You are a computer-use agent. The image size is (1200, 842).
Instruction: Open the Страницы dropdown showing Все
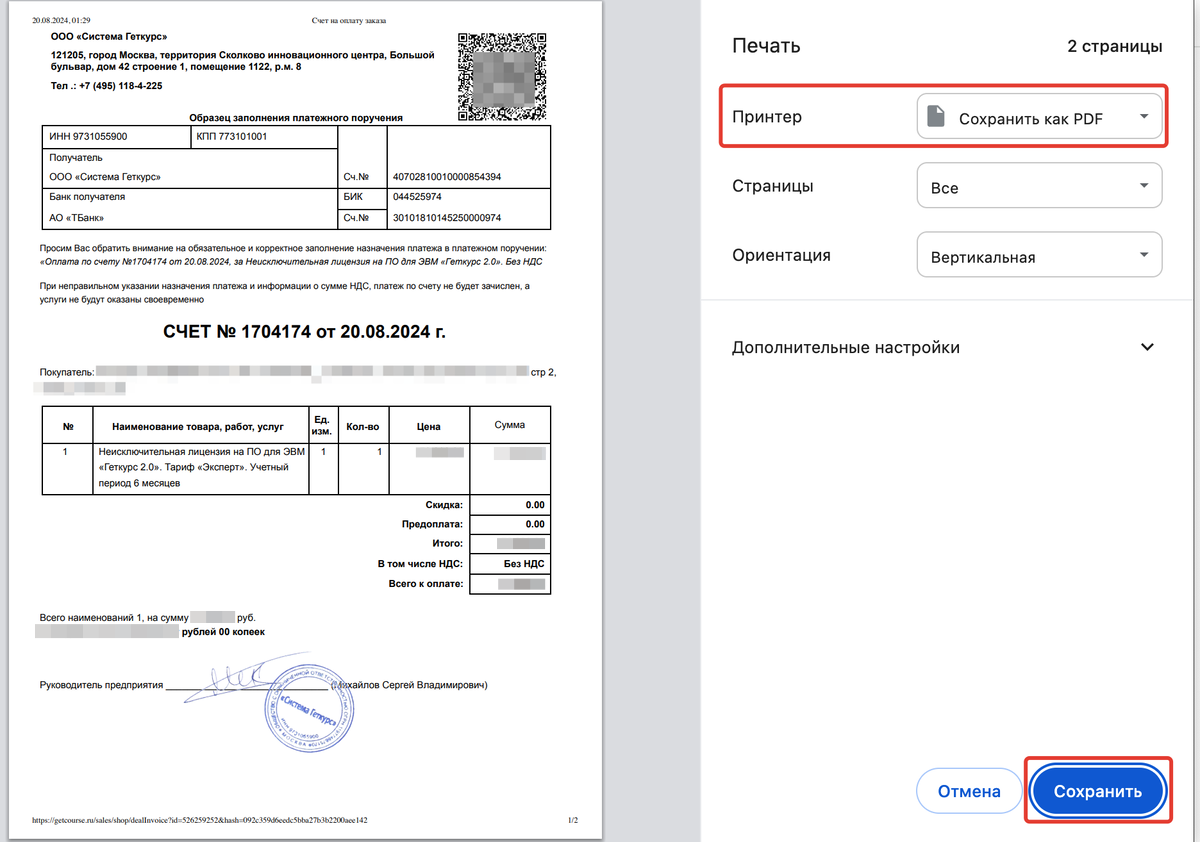(1039, 187)
